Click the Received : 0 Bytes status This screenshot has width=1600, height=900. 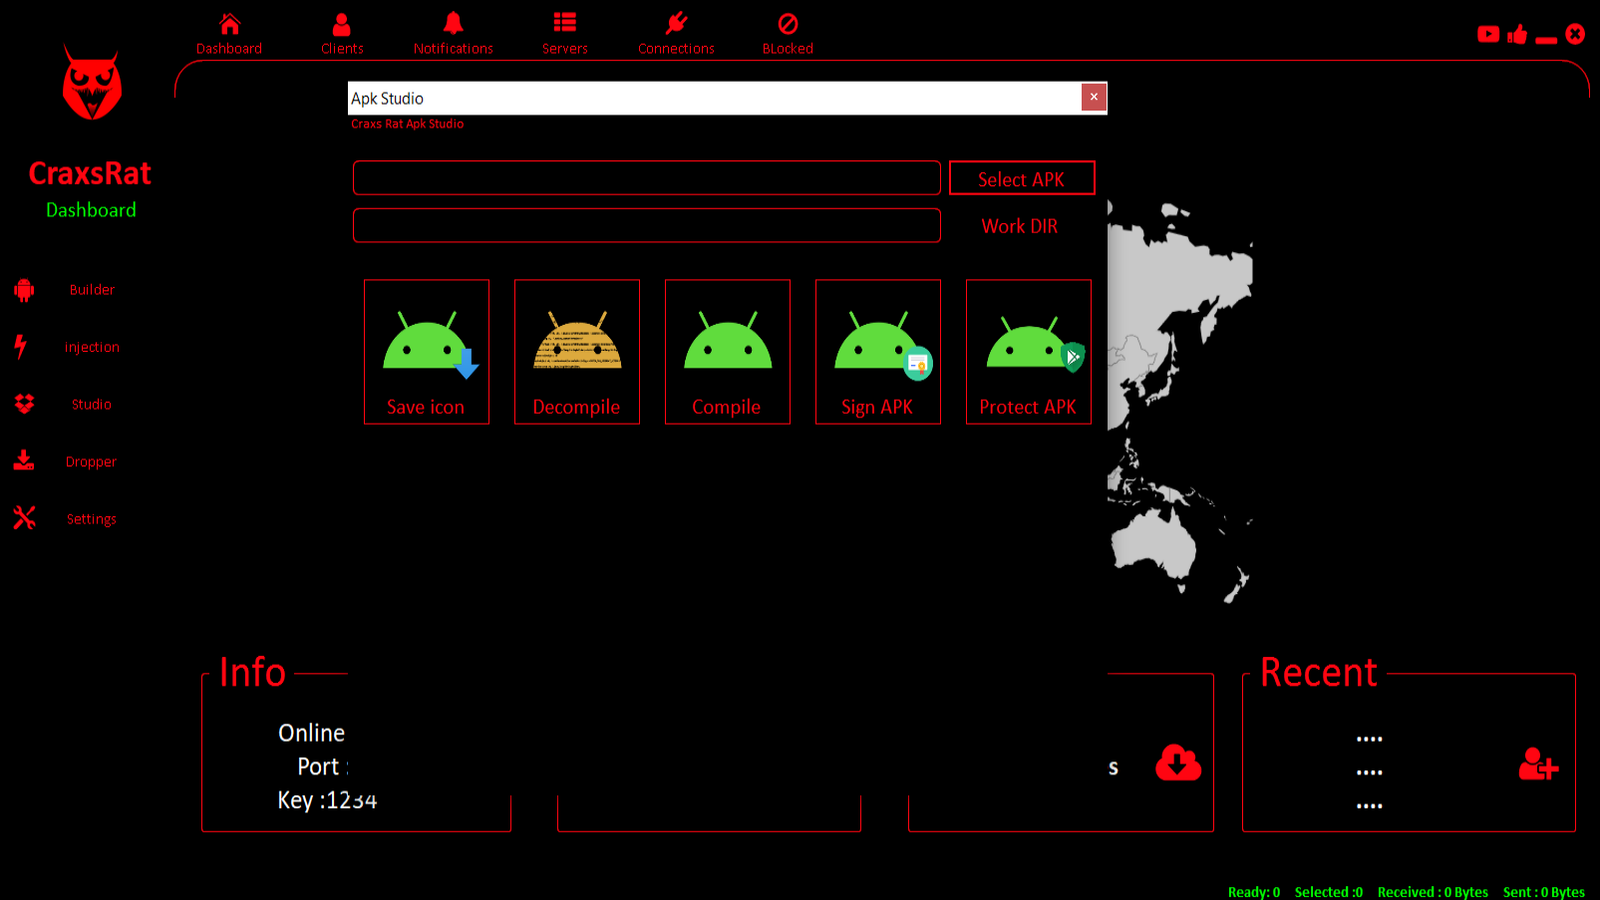pos(1433,892)
